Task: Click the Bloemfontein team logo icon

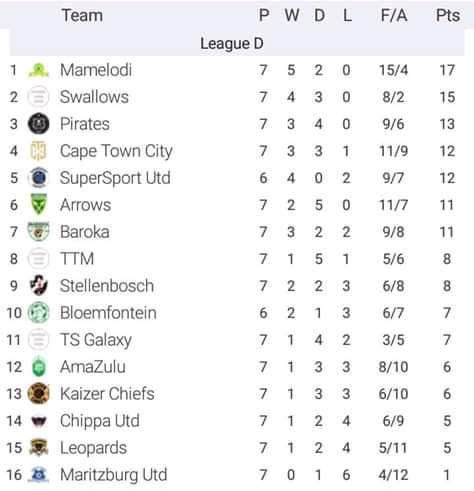Action: click(39, 313)
